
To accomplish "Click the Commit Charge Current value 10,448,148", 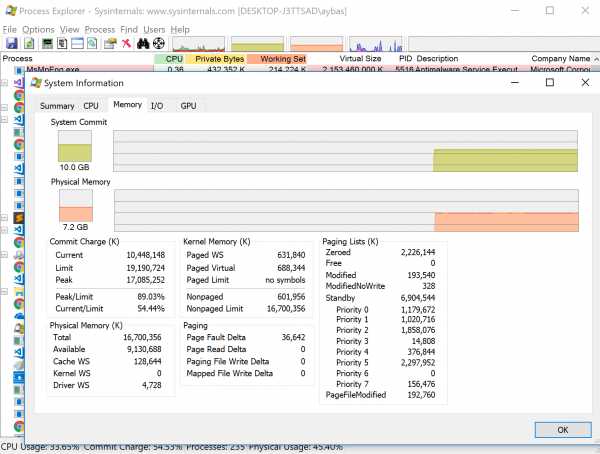I will click(x=146, y=255).
